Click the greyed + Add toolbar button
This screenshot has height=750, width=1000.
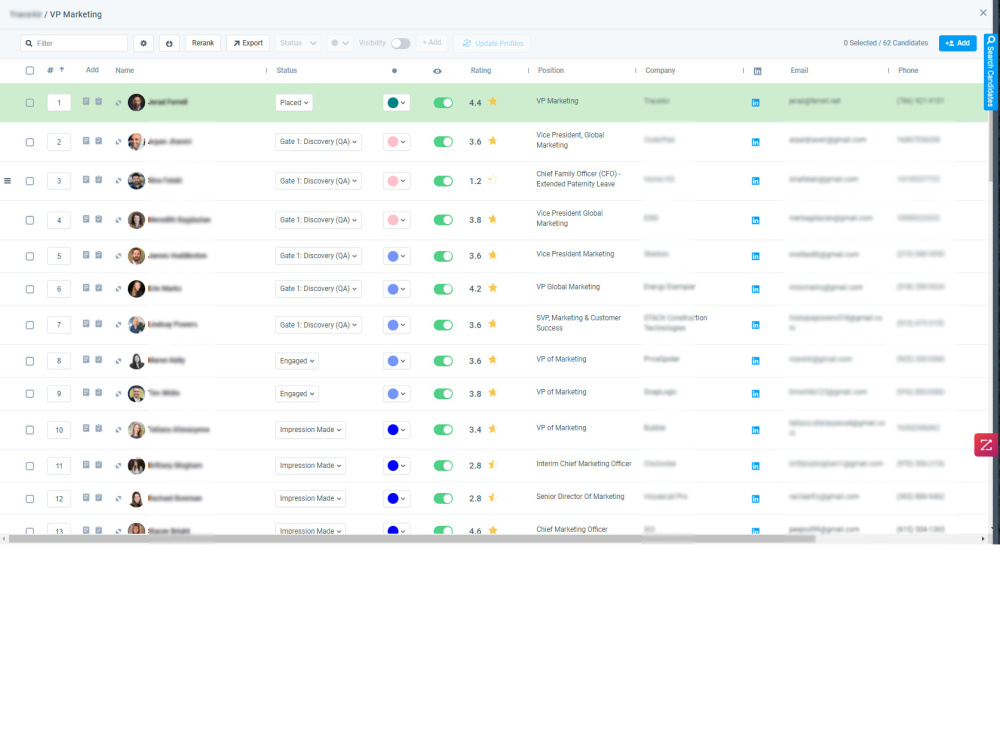click(x=432, y=43)
